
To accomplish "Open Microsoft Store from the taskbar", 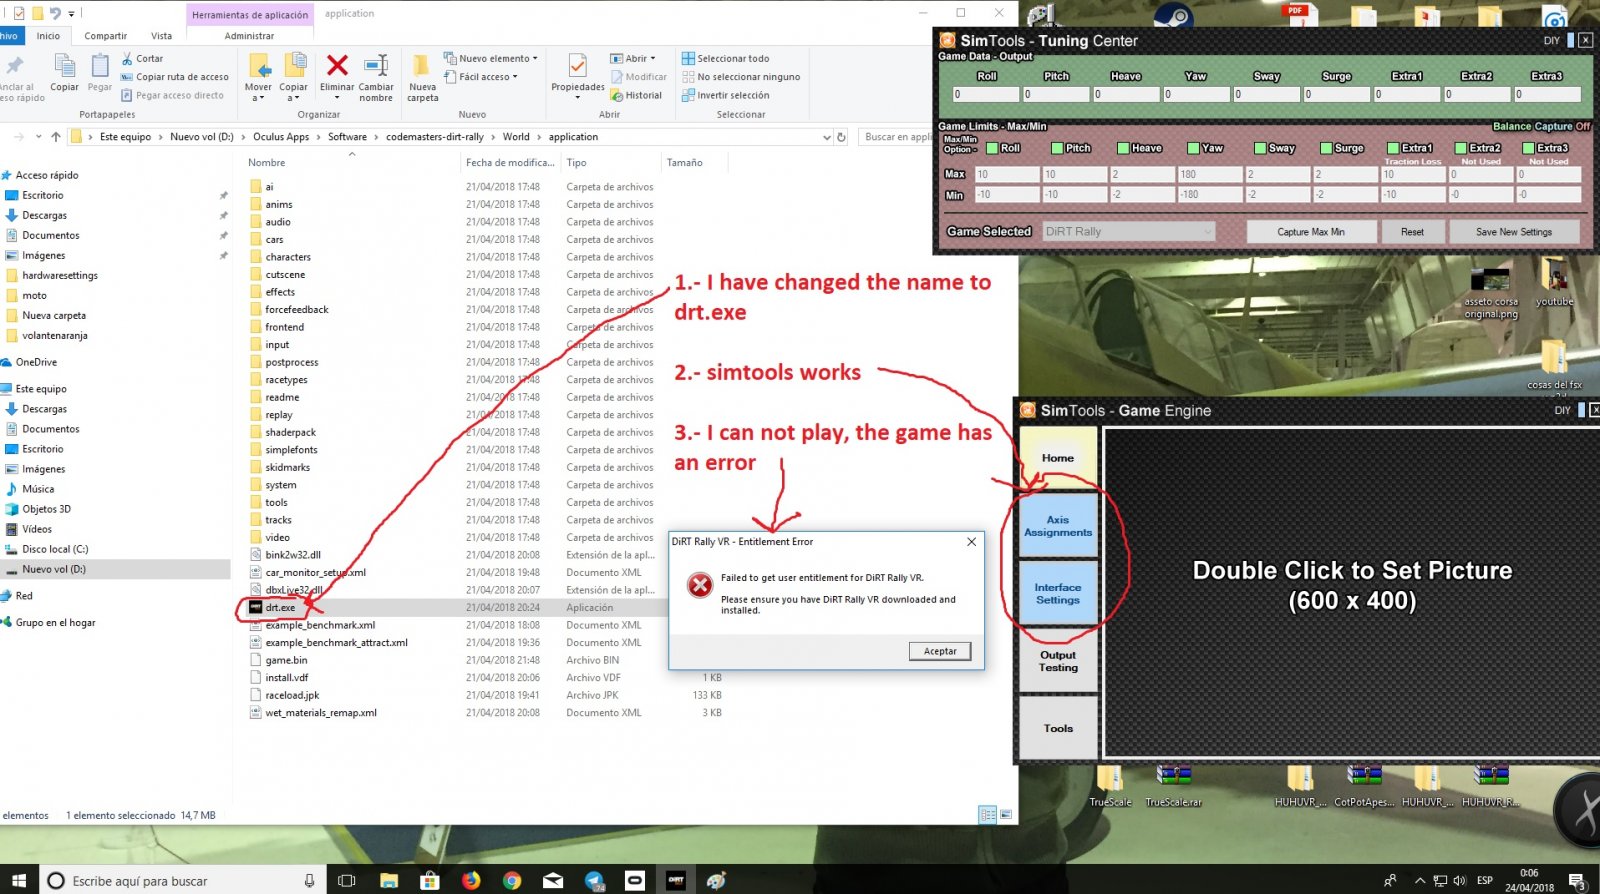I will coord(430,880).
